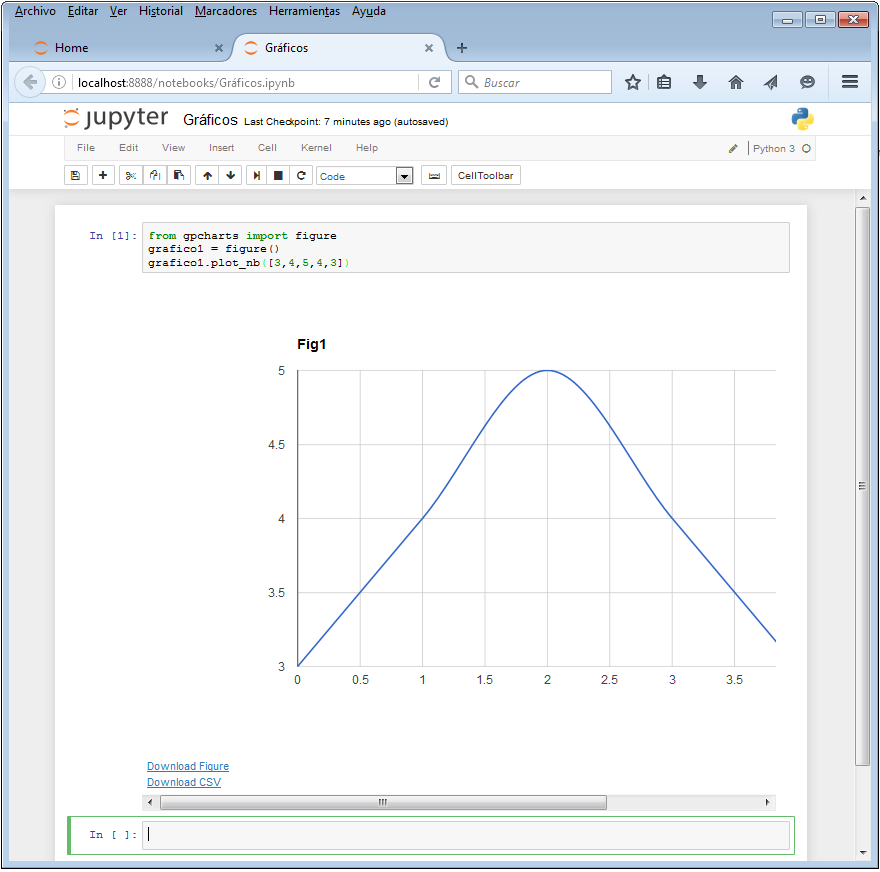
Task: Open the command palette keyboard icon
Action: point(434,175)
